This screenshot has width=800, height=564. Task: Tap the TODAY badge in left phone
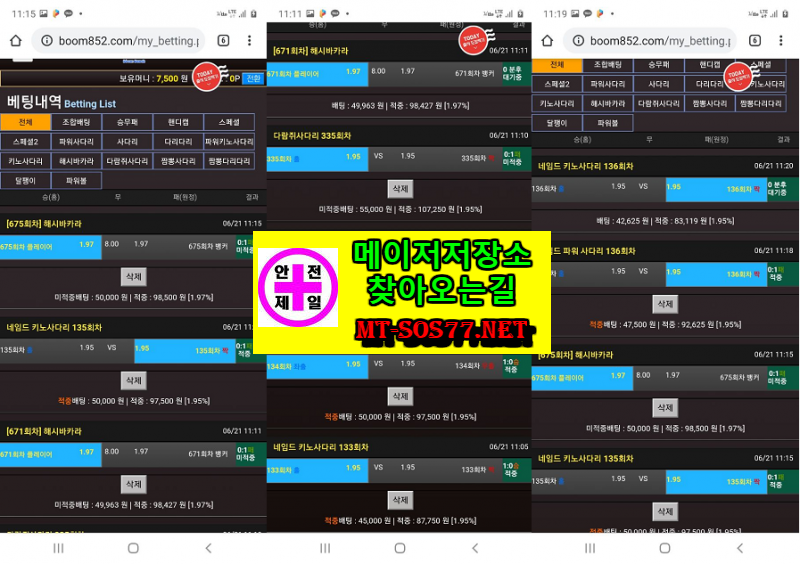[x=207, y=77]
